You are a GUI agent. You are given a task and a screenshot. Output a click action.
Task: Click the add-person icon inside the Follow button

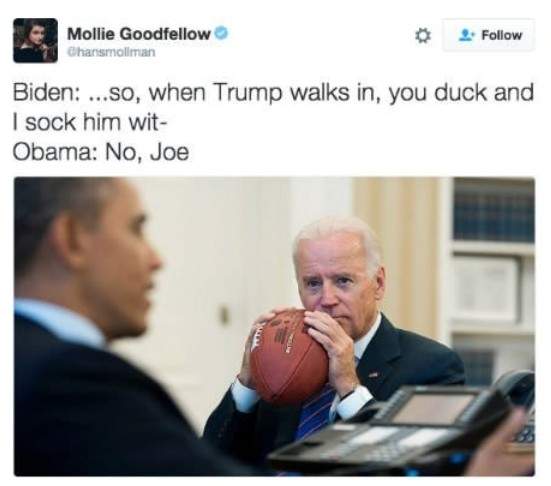tap(467, 35)
